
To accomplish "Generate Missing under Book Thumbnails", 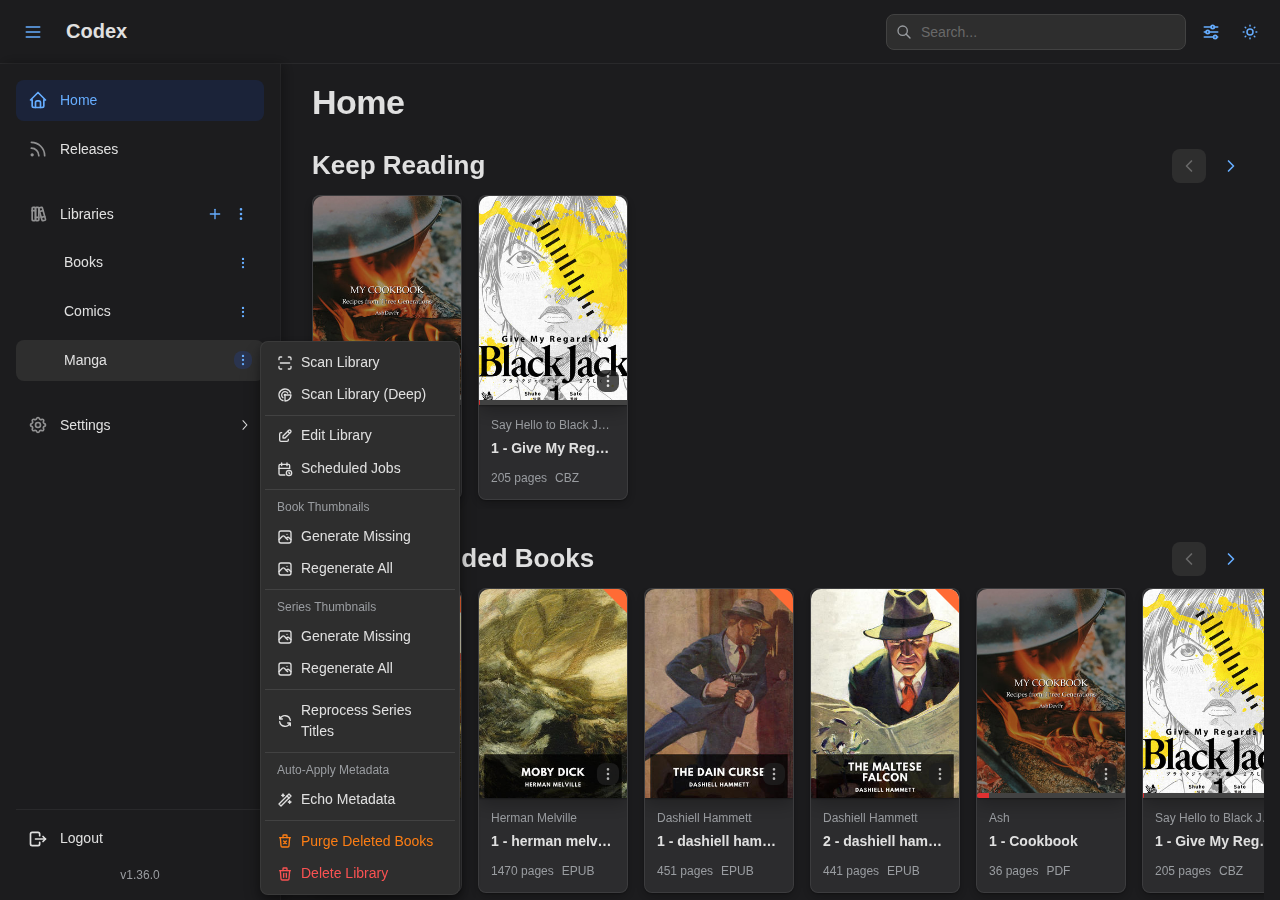I will pyautogui.click(x=360, y=536).
